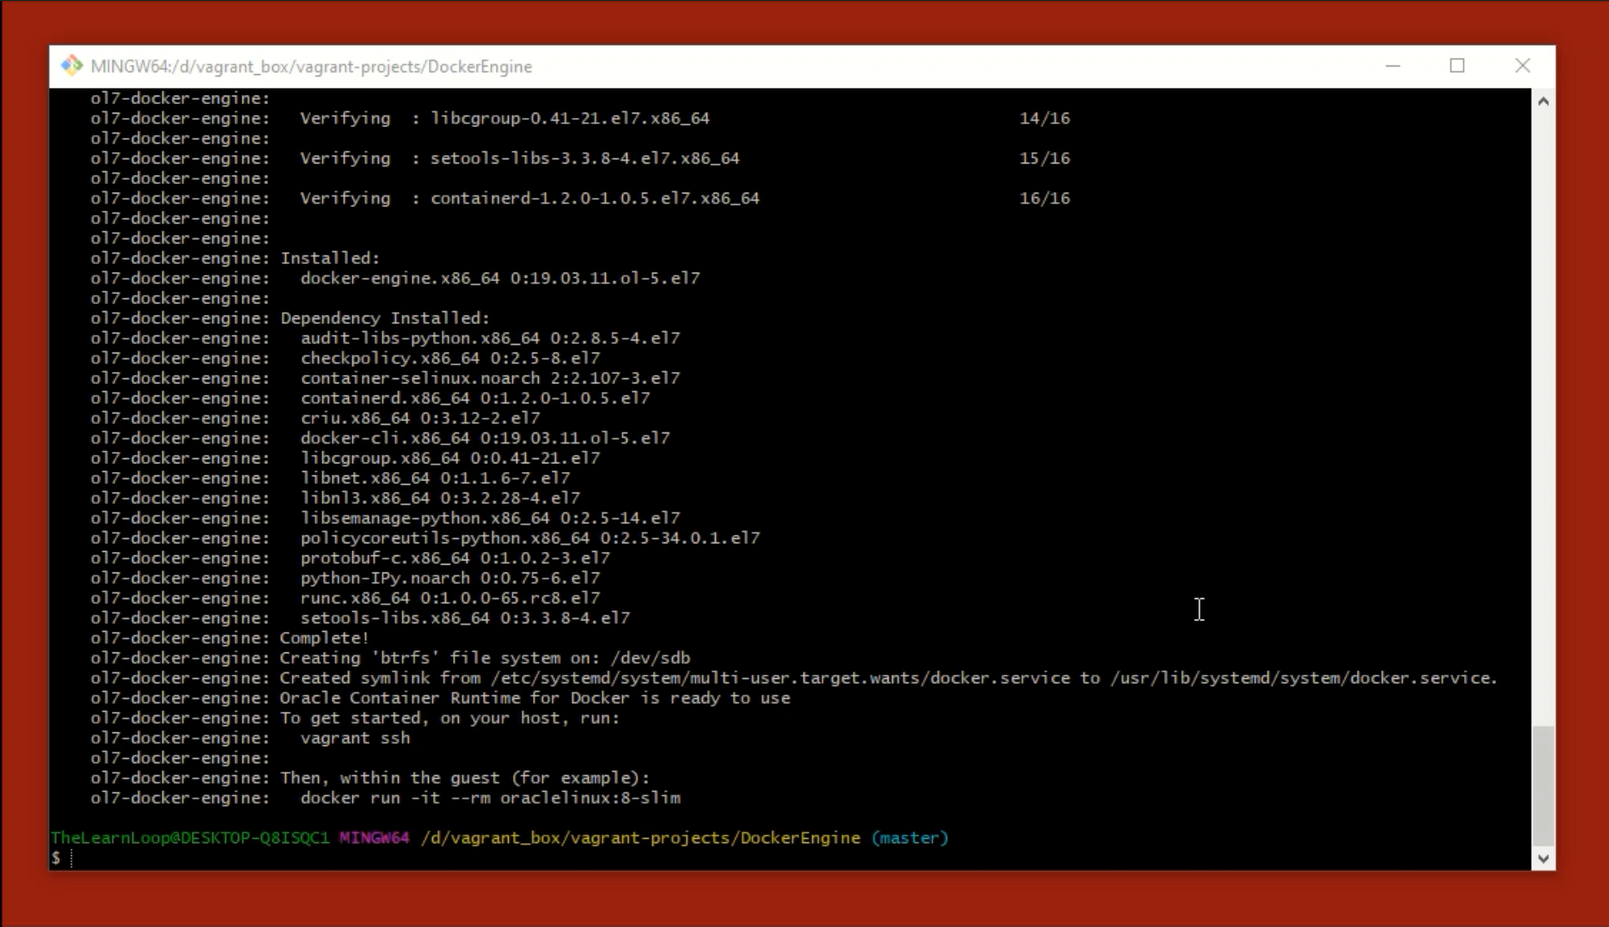The height and width of the screenshot is (927, 1609).
Task: Click 'checkpolicy.x86_64 0:2.5-8.el7' line
Action: pyautogui.click(x=450, y=358)
